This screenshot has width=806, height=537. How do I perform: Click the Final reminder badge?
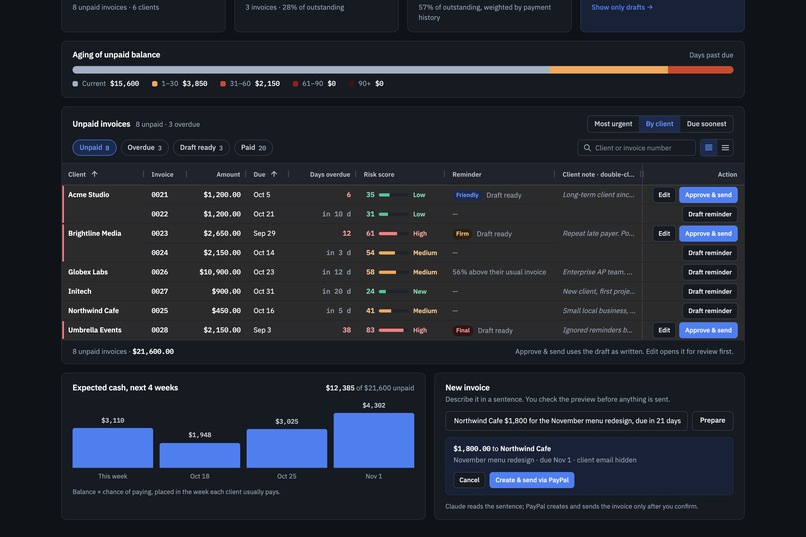[463, 330]
